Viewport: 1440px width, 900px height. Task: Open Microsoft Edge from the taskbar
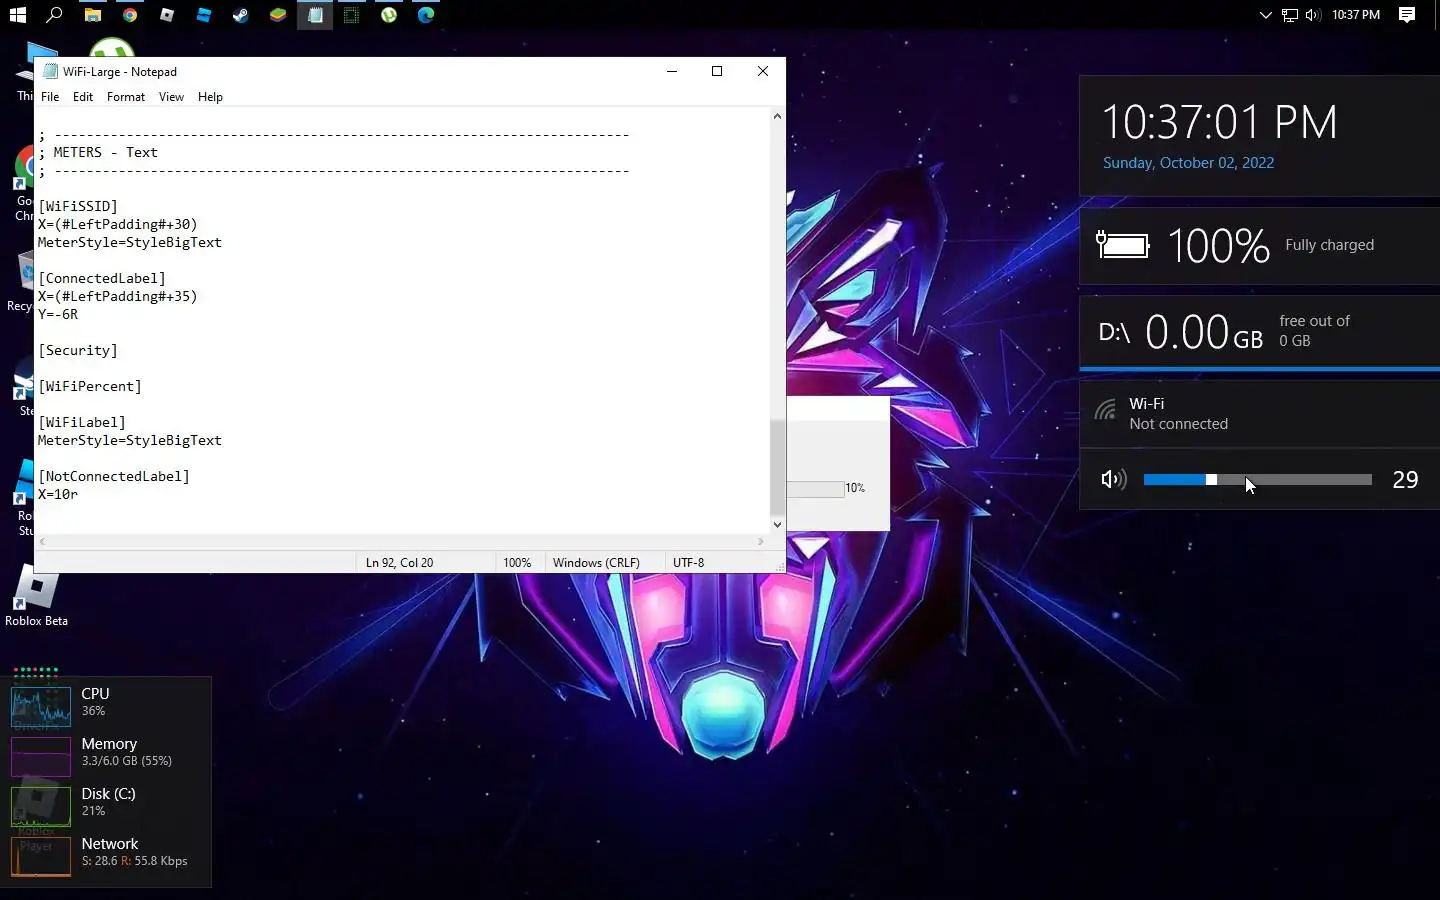[x=426, y=15]
